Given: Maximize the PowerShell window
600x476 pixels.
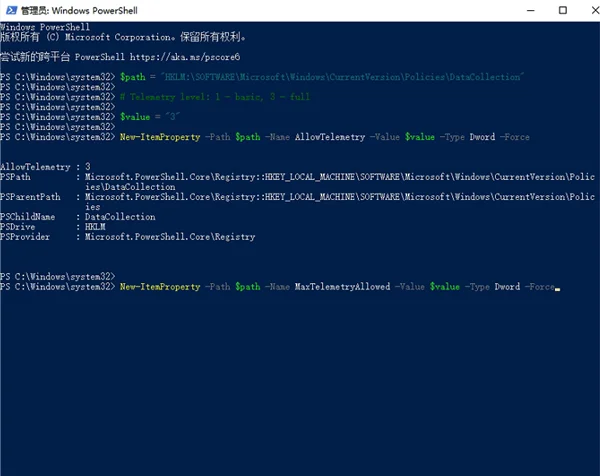Looking at the screenshot, I should pos(562,10).
